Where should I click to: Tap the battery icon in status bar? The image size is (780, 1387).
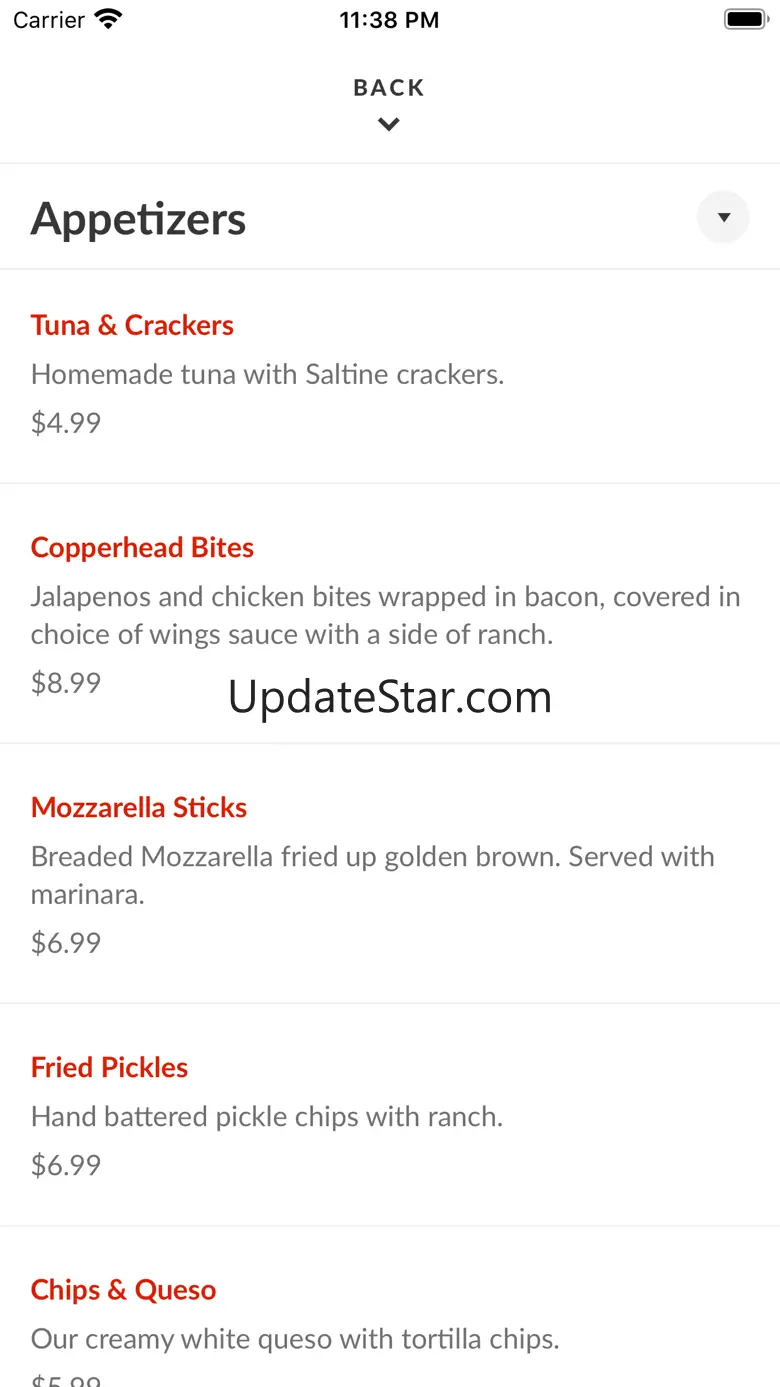coord(744,19)
